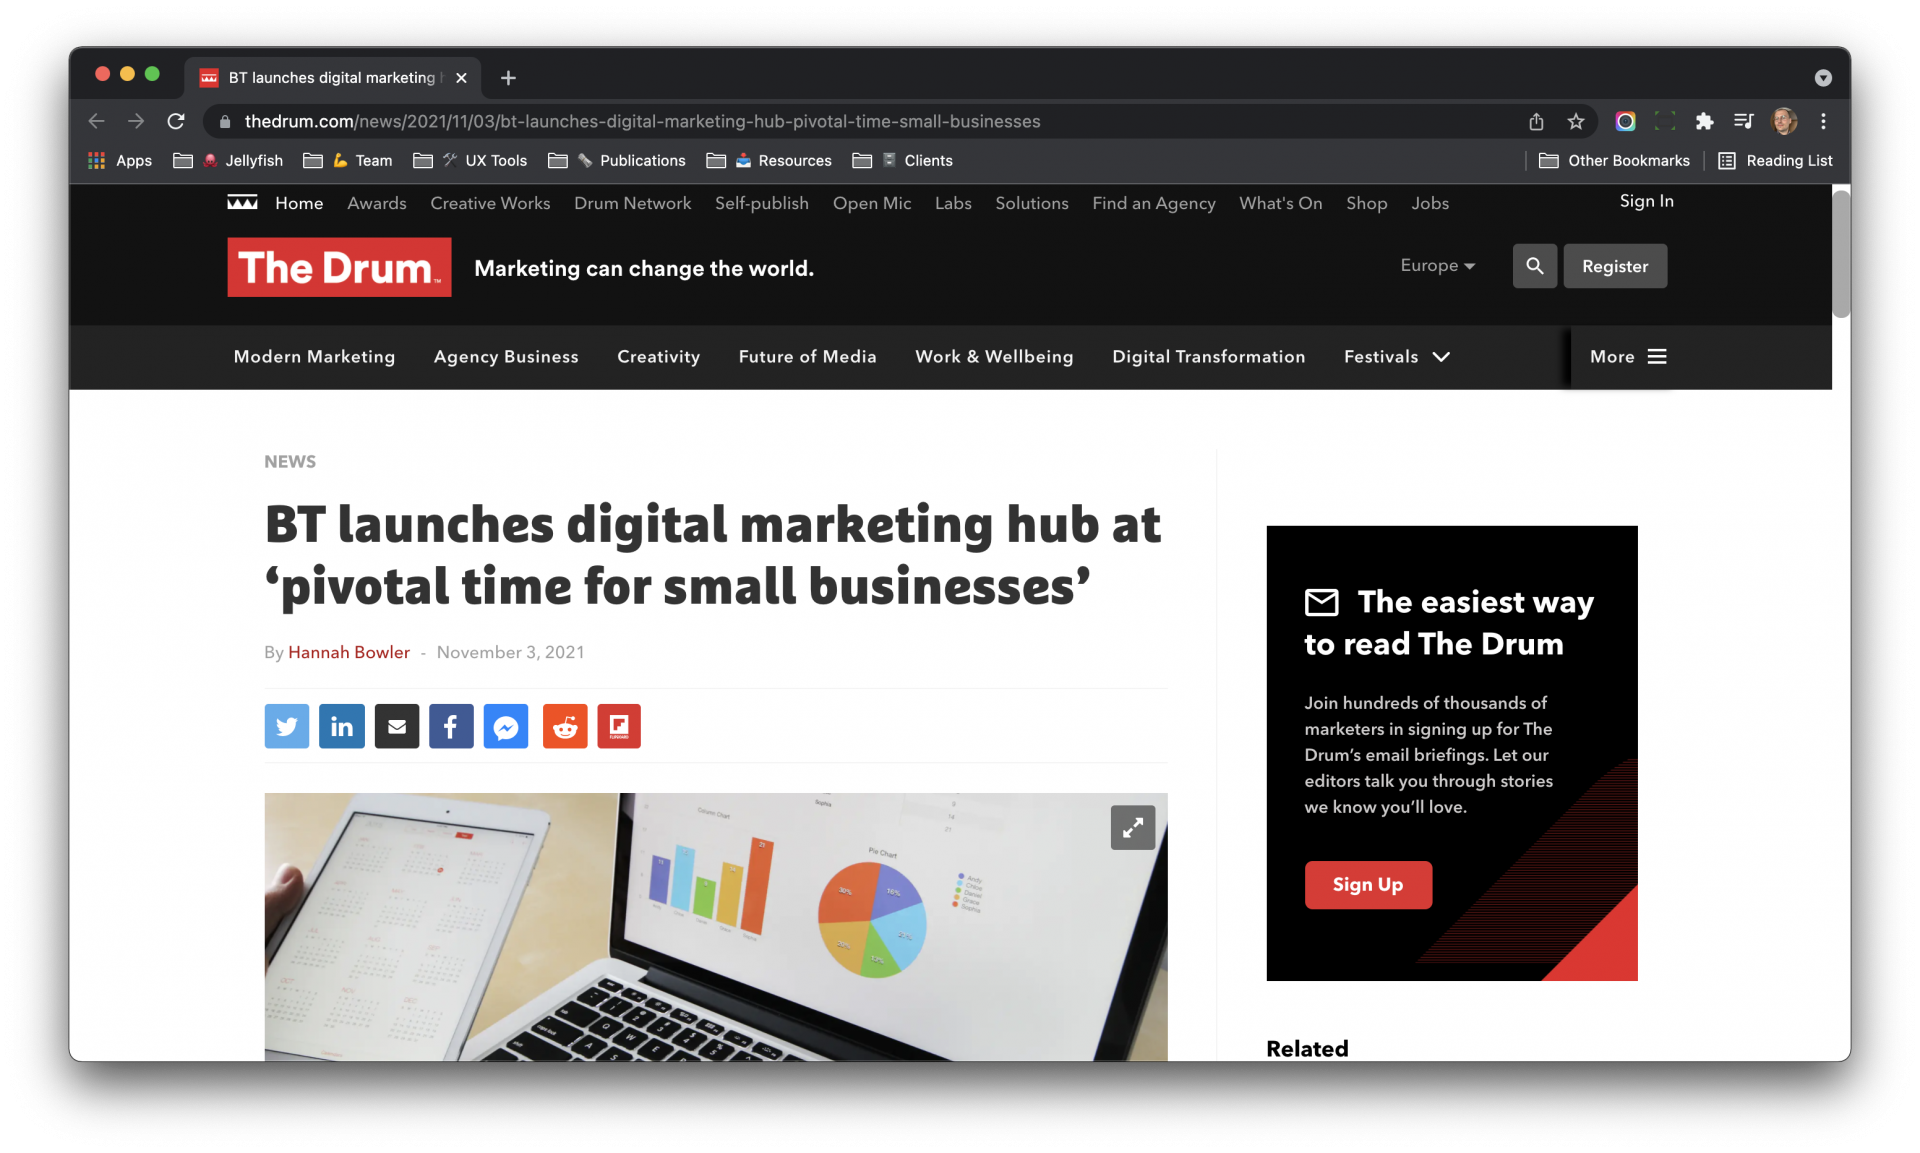Click the green screenshot extension icon
Viewport: 1920px width, 1153px height.
1665,121
